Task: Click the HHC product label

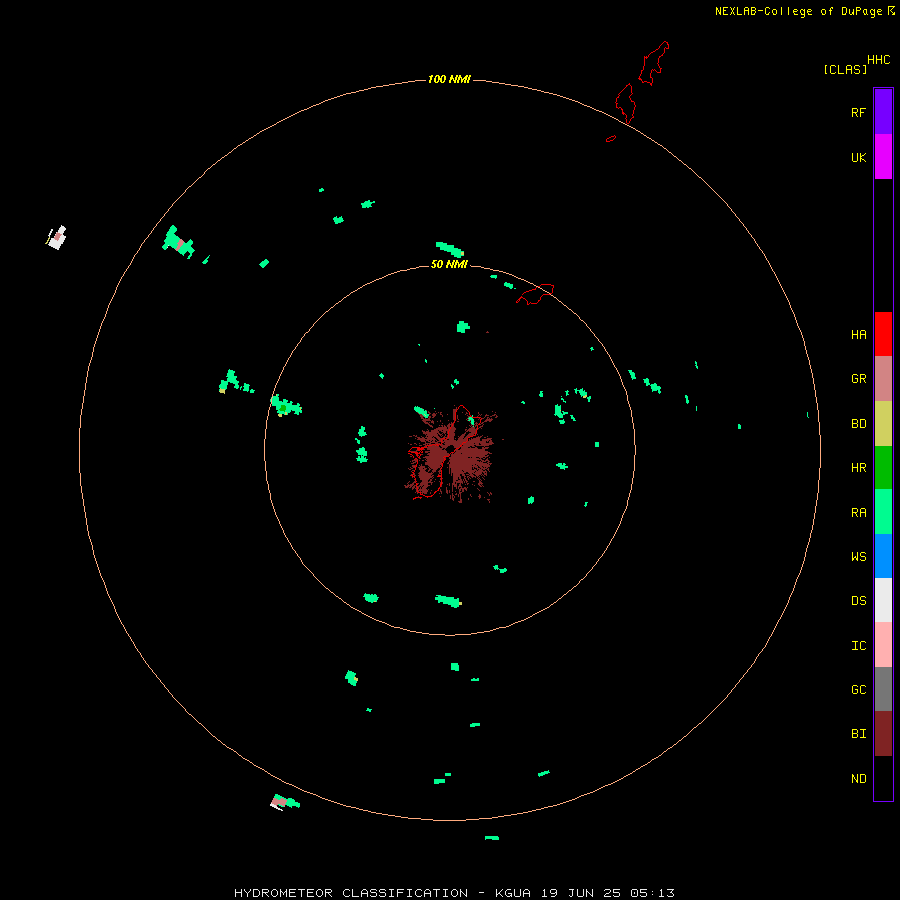Action: click(878, 60)
